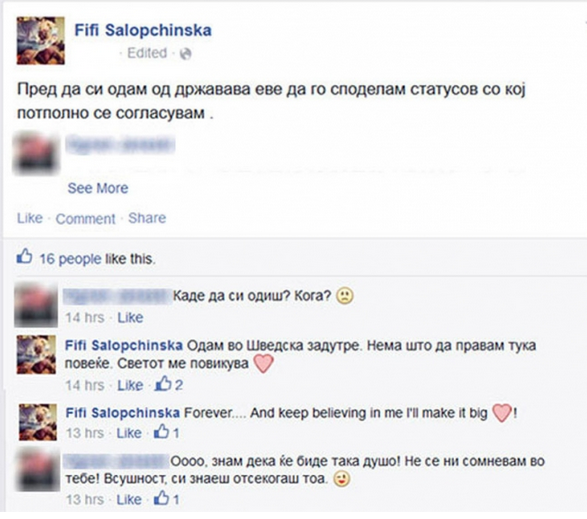The height and width of the screenshot is (519, 587).
Task: Click the thumbs-up icon beside 16 people
Action: [x=24, y=257]
